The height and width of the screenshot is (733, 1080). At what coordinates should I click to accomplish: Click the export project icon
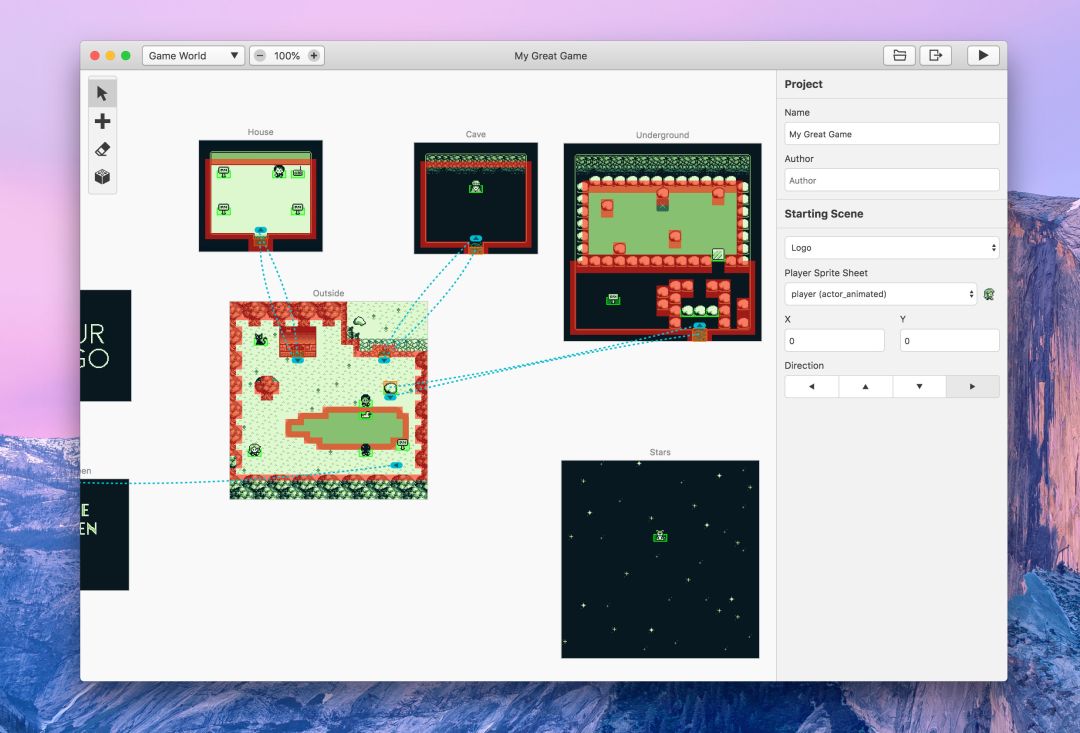[935, 56]
